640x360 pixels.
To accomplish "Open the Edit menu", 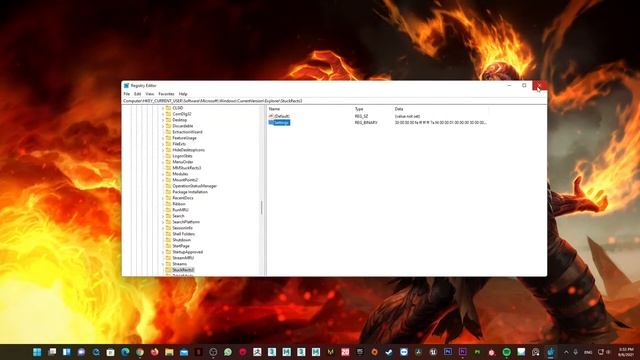I will pyautogui.click(x=138, y=94).
